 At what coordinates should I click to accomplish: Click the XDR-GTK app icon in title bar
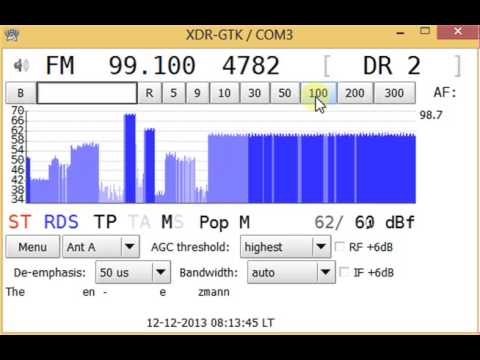[12, 34]
